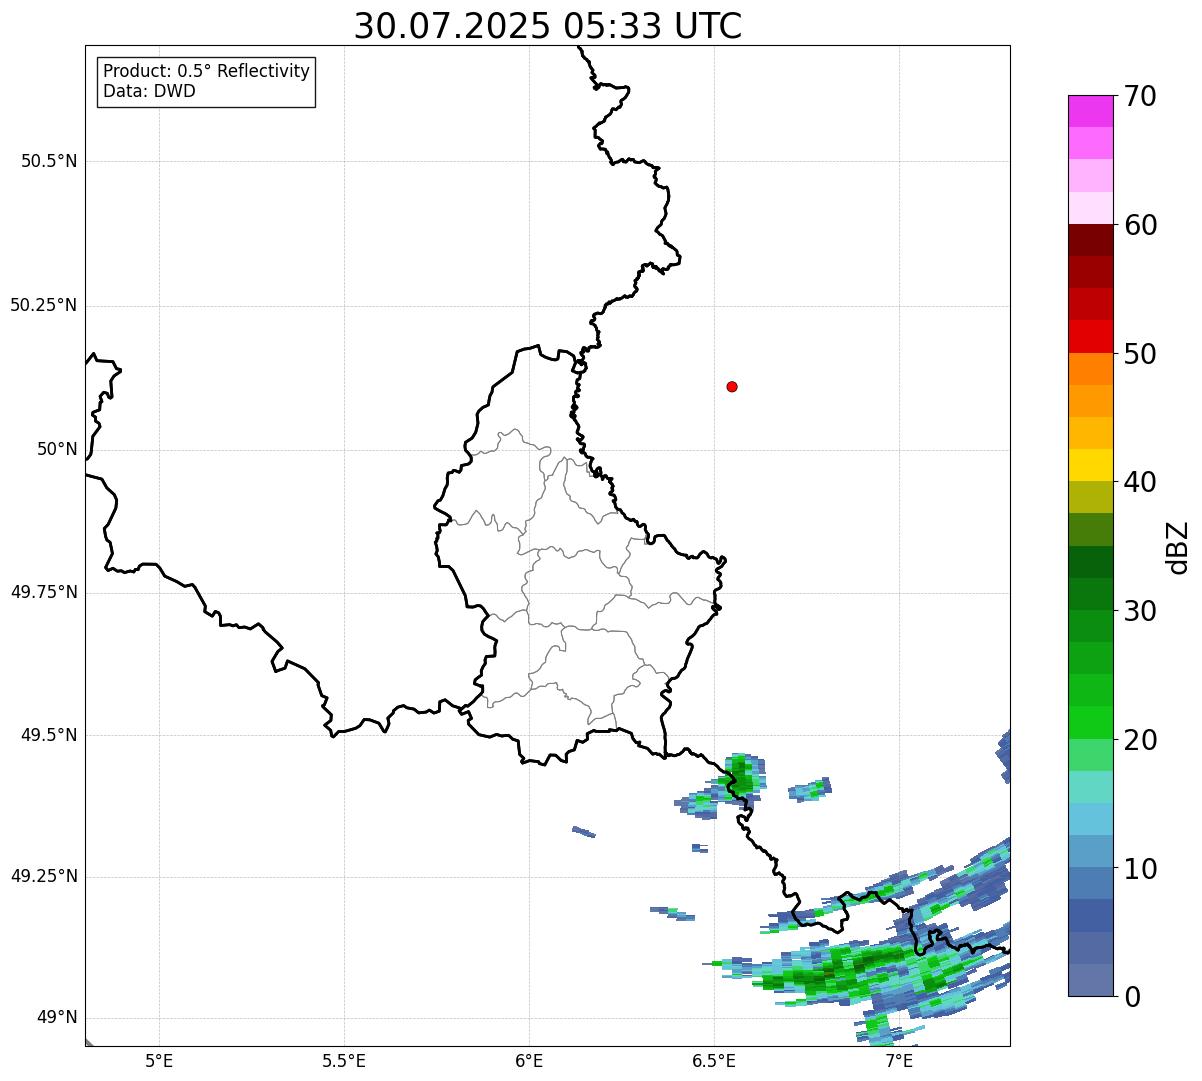The image size is (1202, 1081).
Task: Click the colorbar 50 tick label
Action: click(x=1140, y=354)
